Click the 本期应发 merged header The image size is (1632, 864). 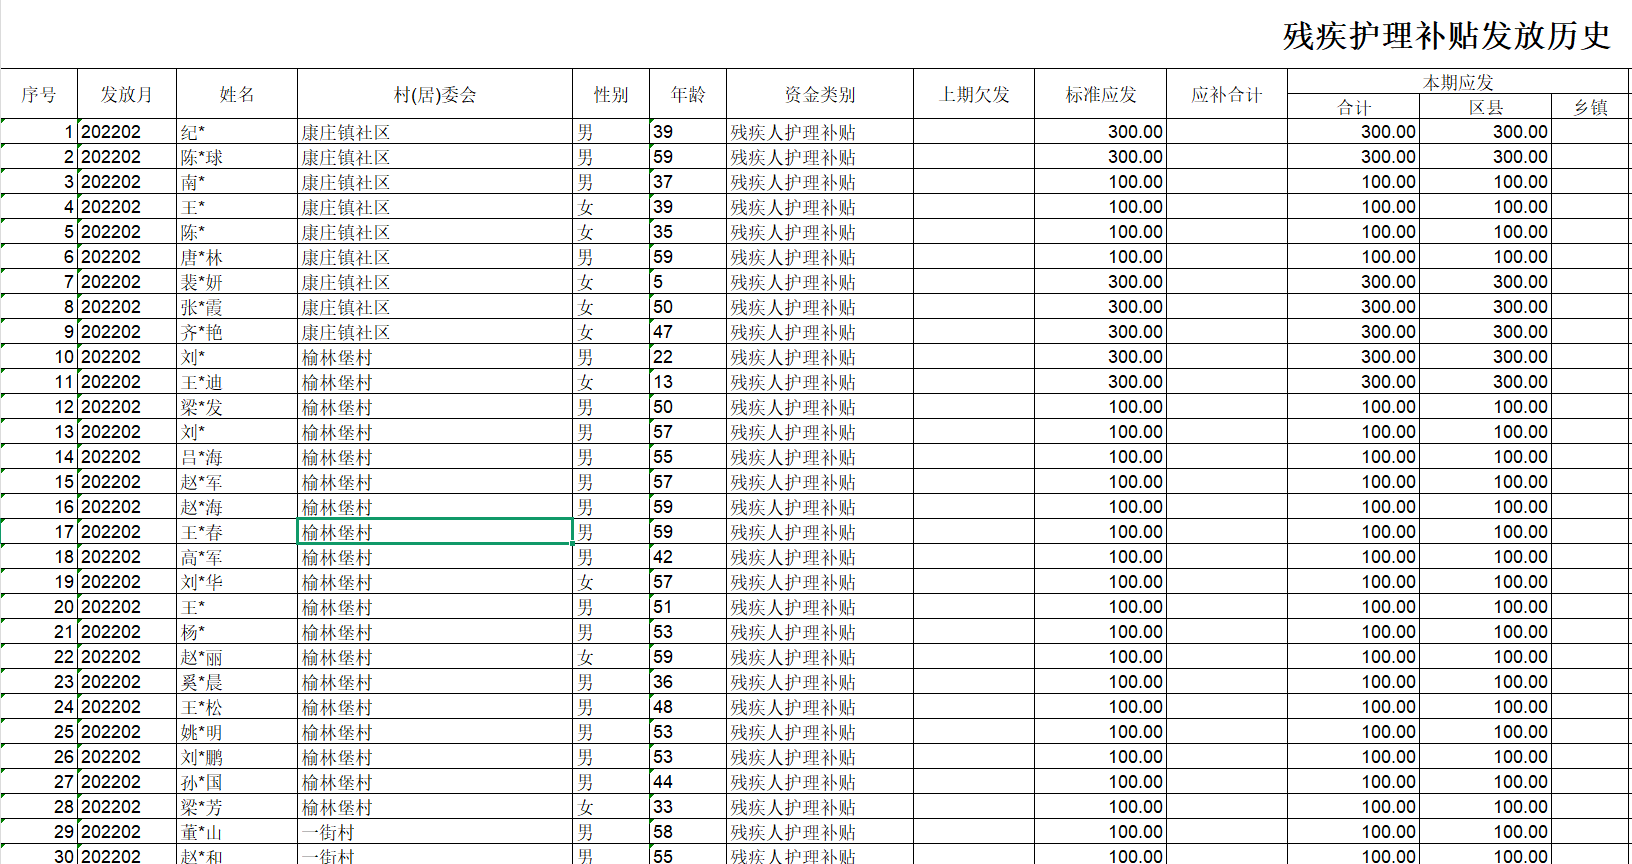pyautogui.click(x=1458, y=82)
